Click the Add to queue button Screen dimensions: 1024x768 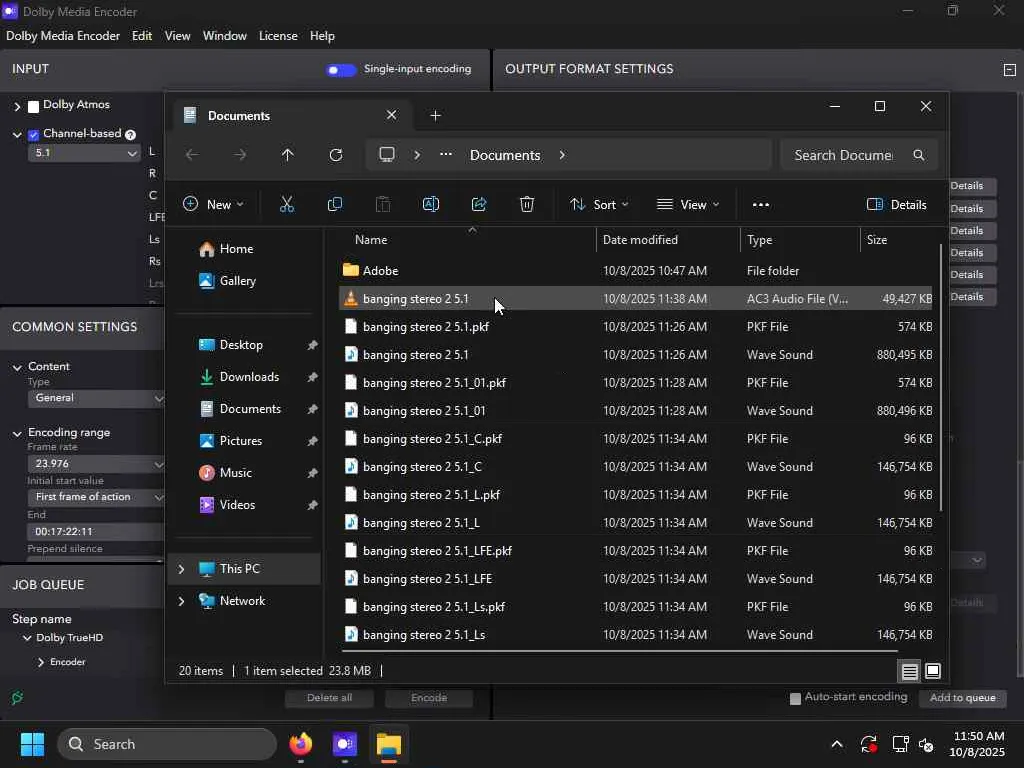962,698
